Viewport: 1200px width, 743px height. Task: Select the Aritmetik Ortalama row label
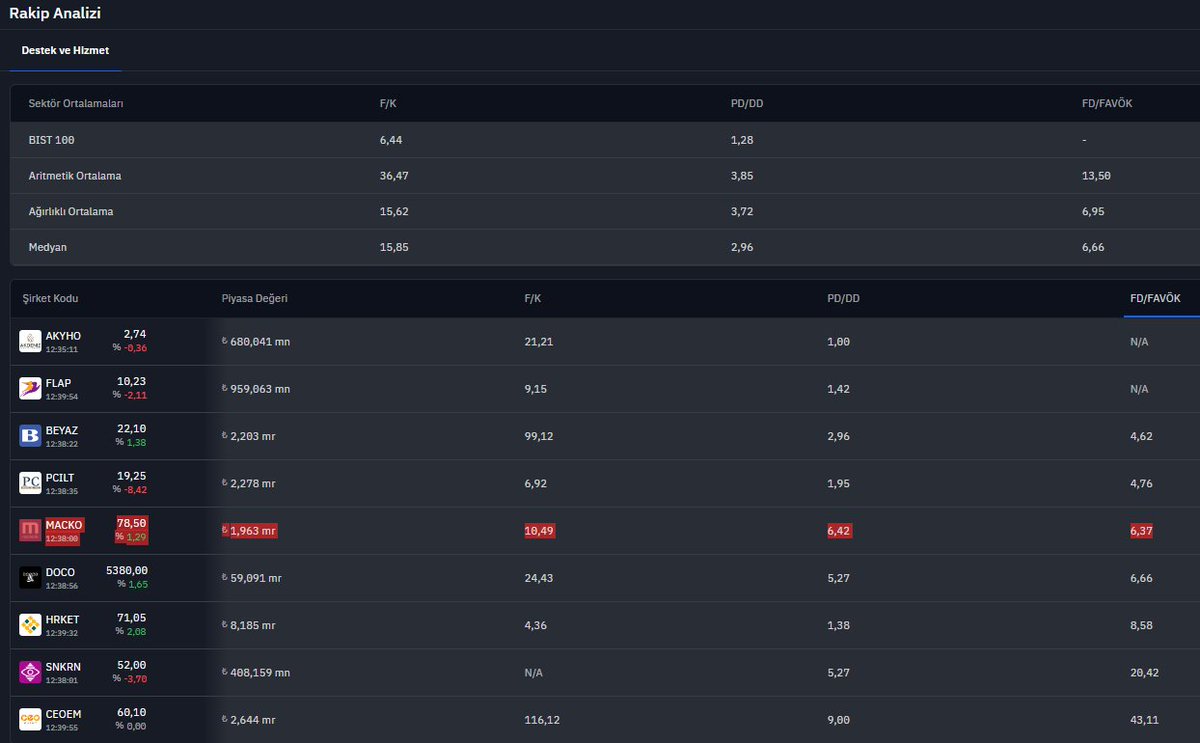point(75,176)
